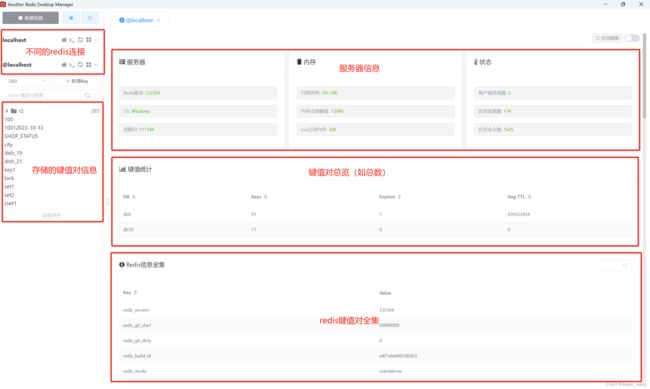Viewport: 650px width, 389px height.
Task: Click the redis_version row
Action: pyautogui.click(x=376, y=310)
